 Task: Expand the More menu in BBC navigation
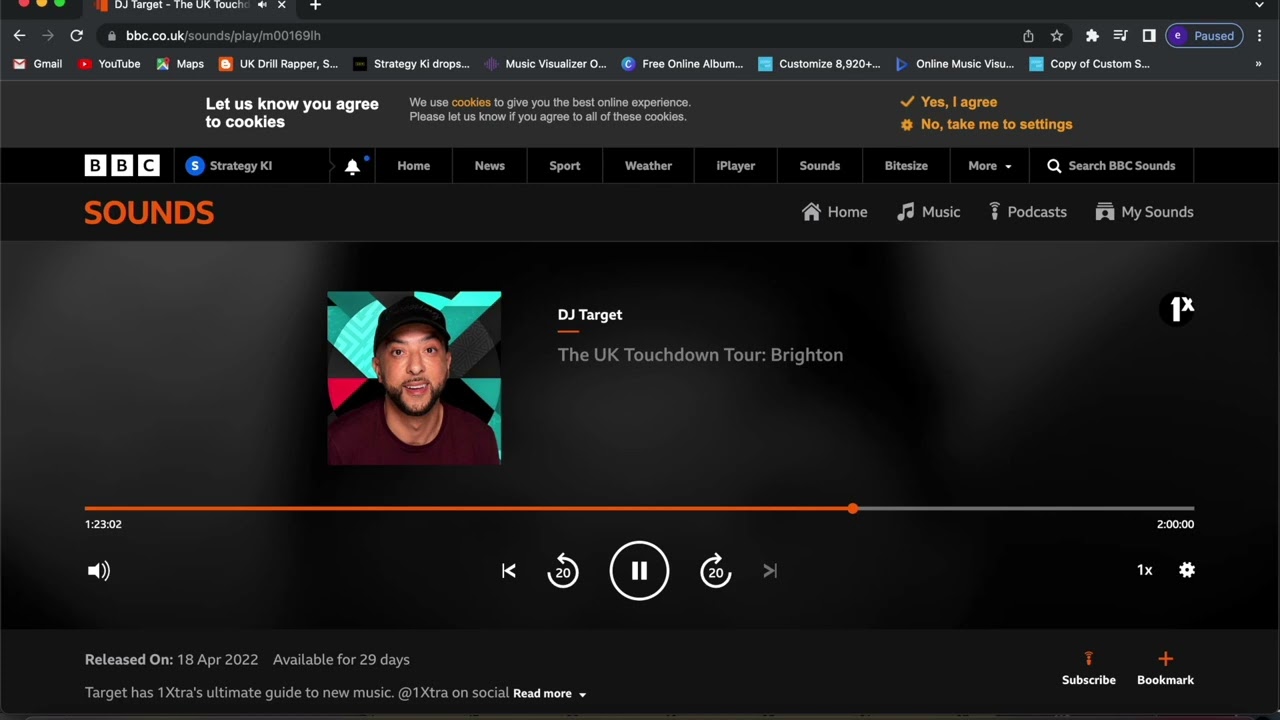pos(989,166)
